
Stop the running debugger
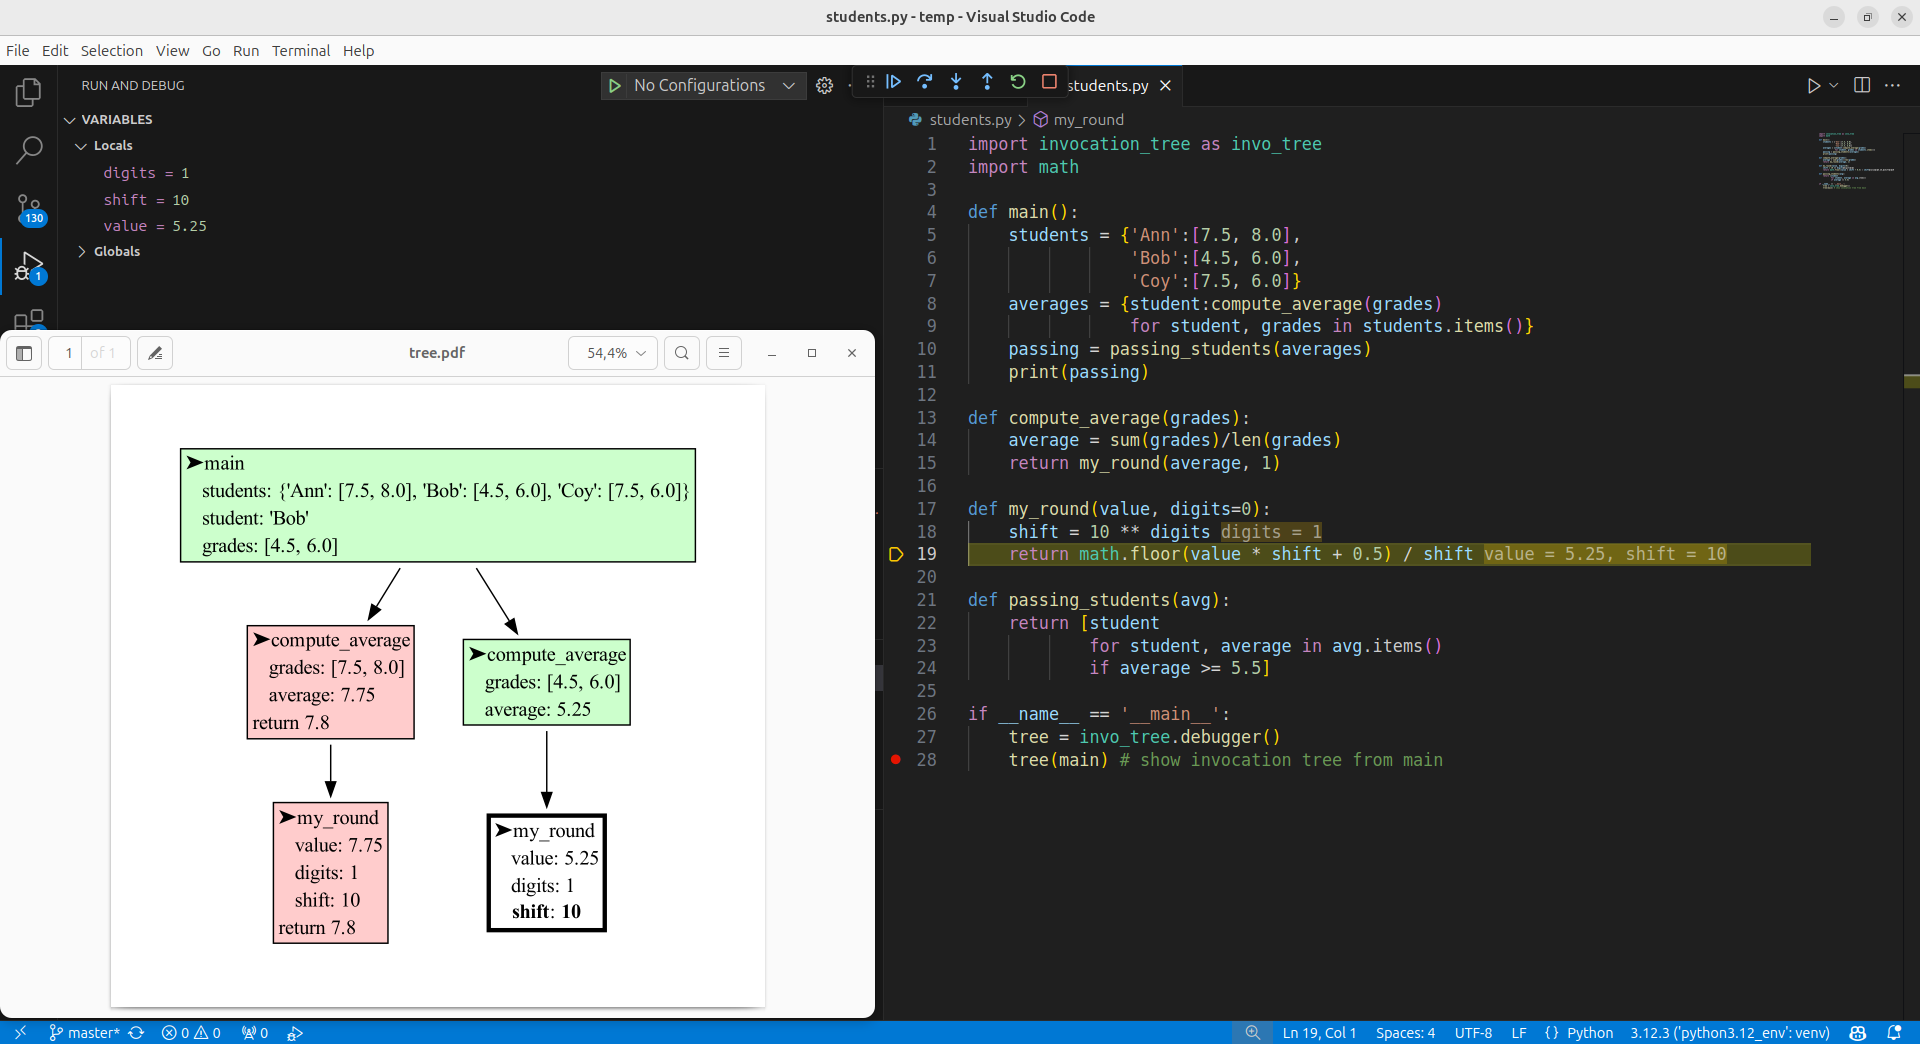point(1049,83)
